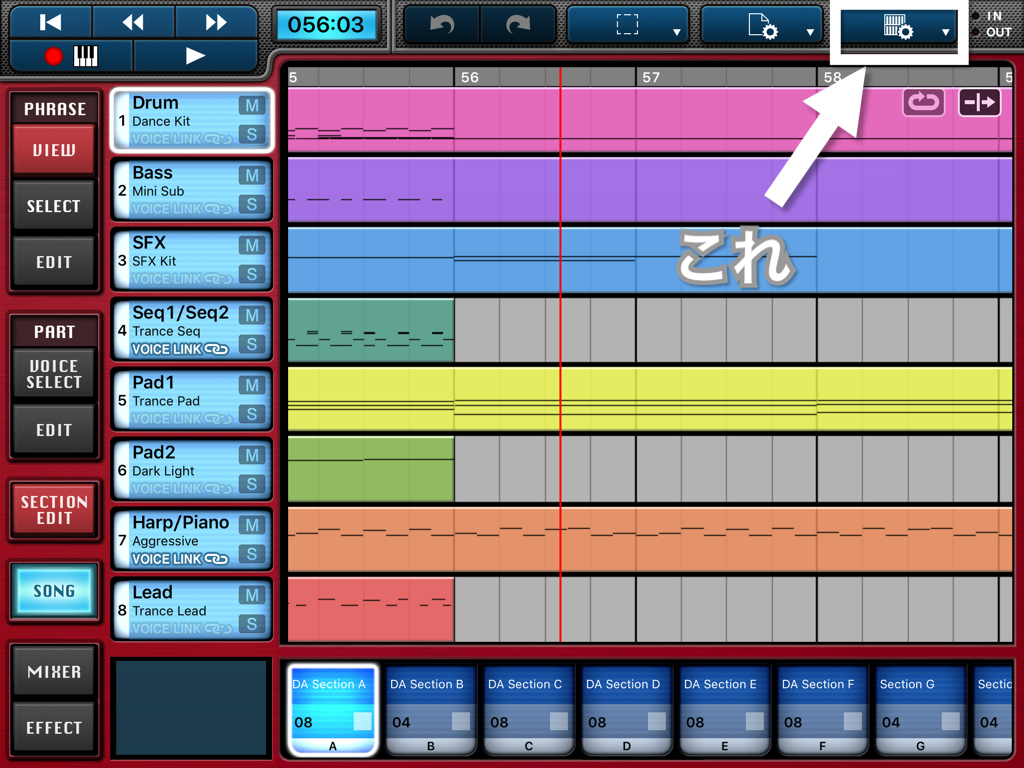Open the keyboard settings utility menu
The width and height of the screenshot is (1024, 768).
click(899, 26)
